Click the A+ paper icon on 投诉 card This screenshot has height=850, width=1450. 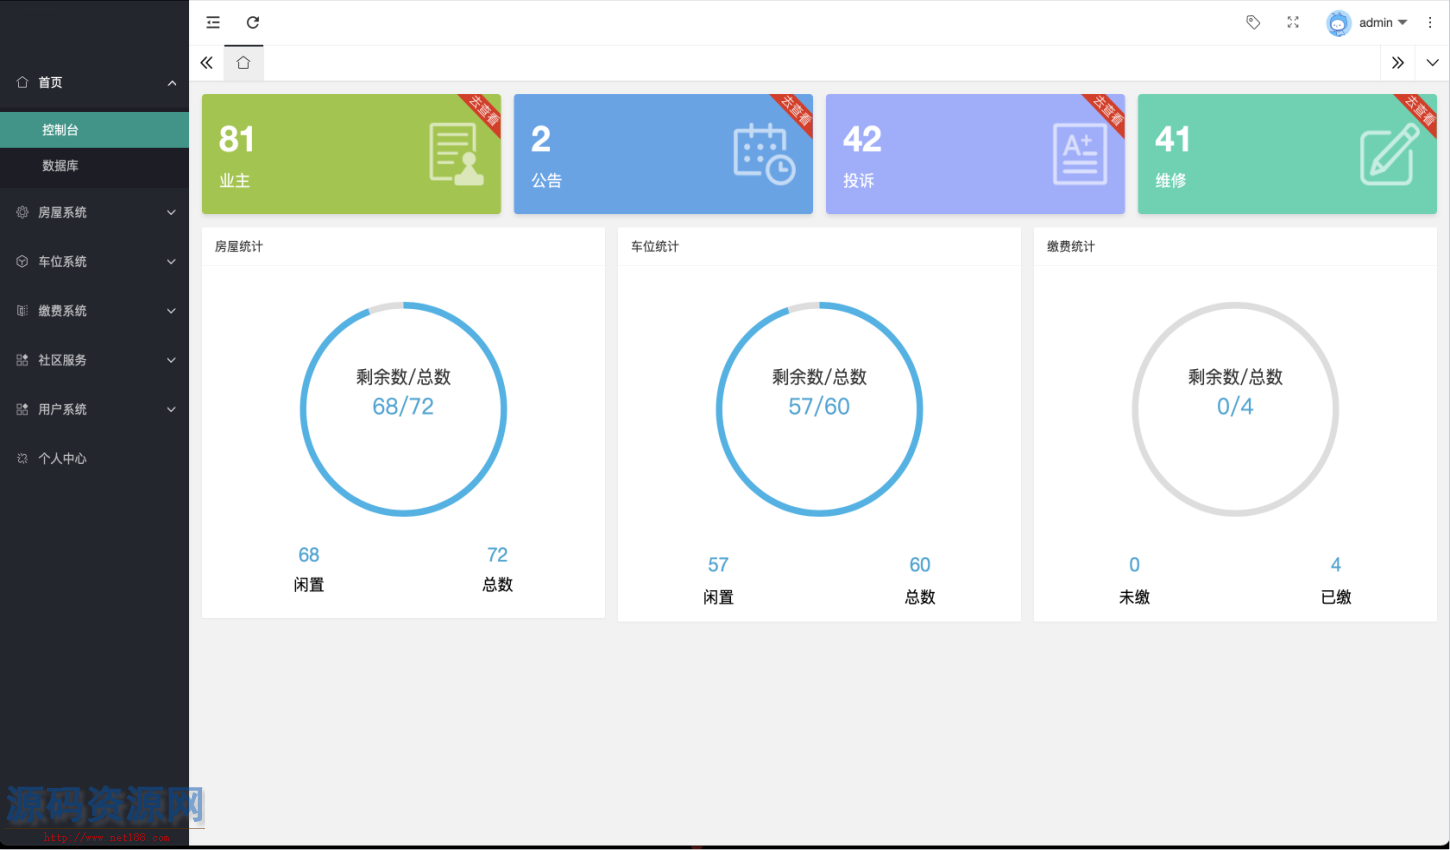click(x=1080, y=154)
